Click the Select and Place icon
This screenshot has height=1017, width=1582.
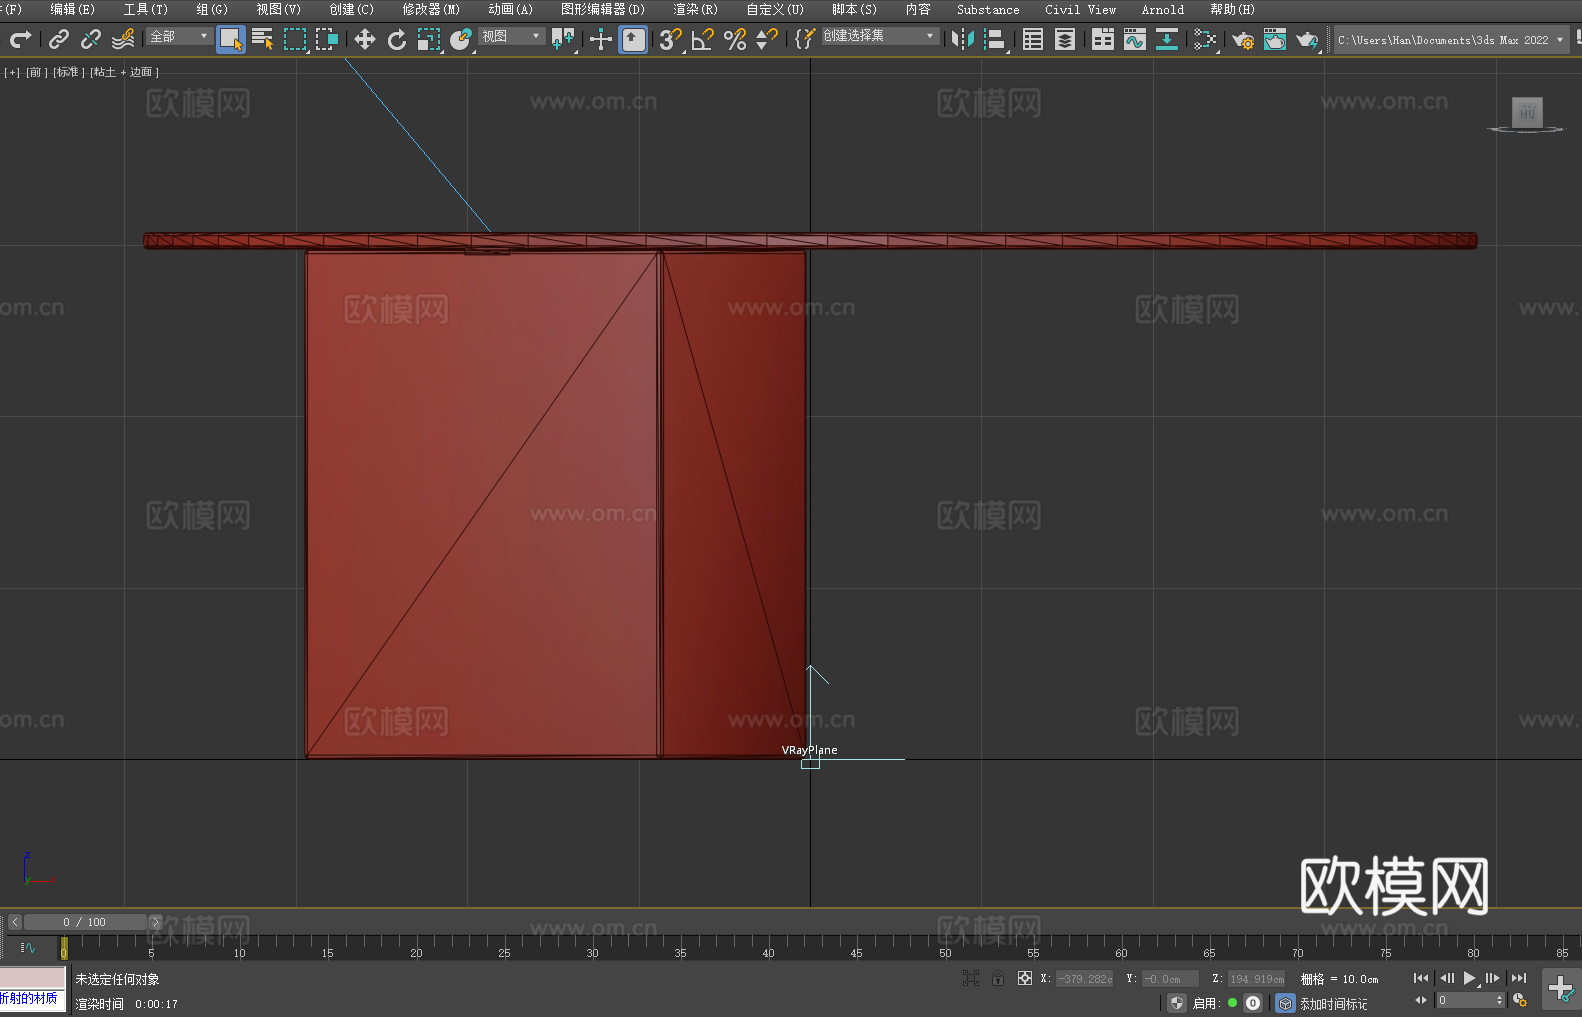pos(461,39)
